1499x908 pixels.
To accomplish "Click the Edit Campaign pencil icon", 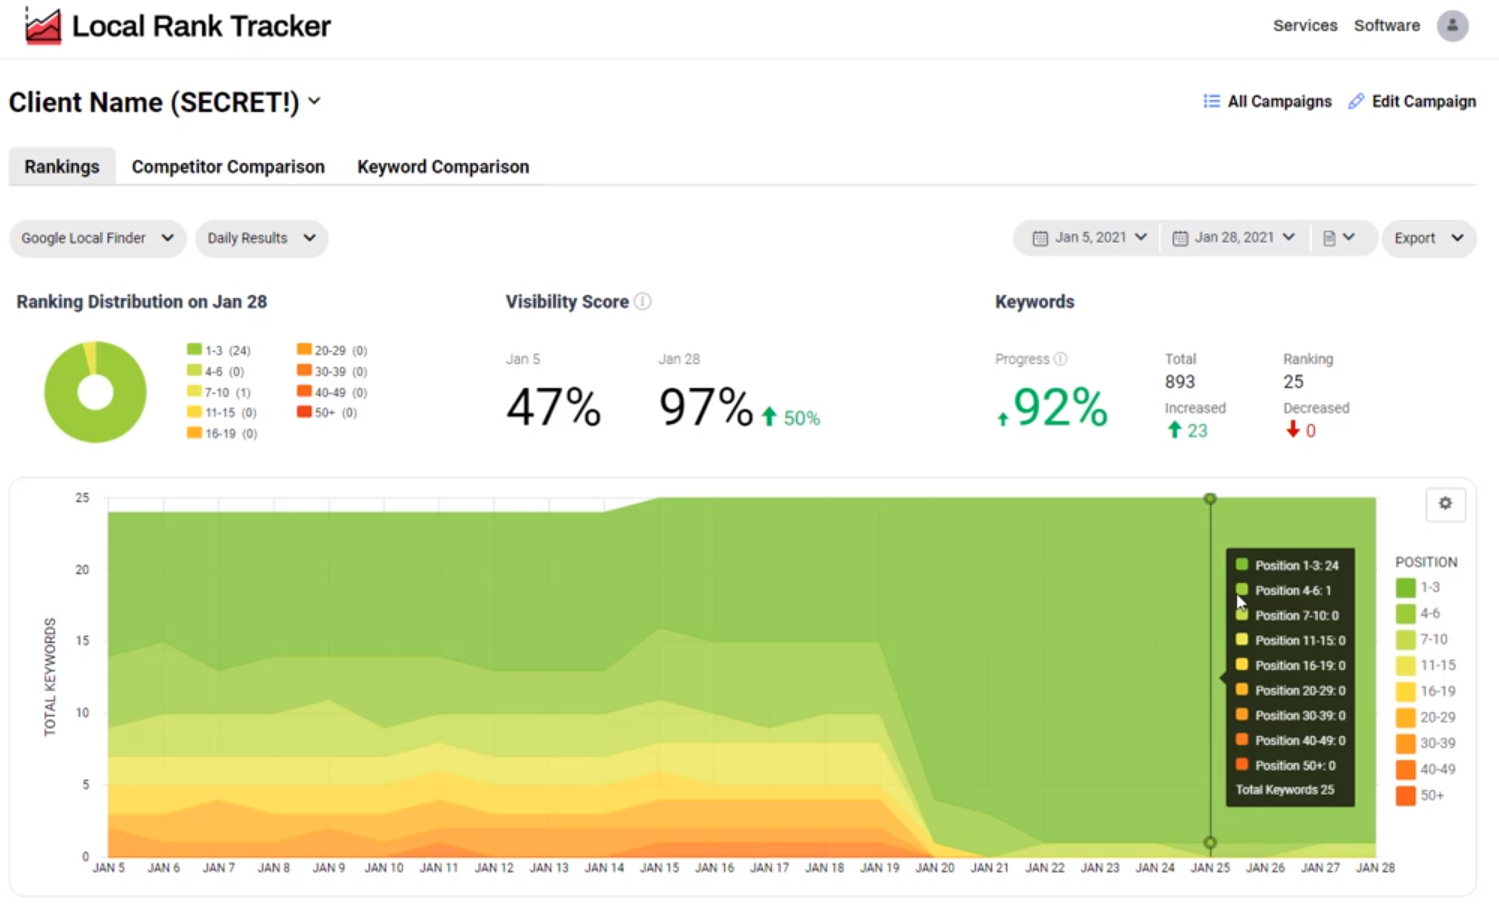I will click(1356, 101).
